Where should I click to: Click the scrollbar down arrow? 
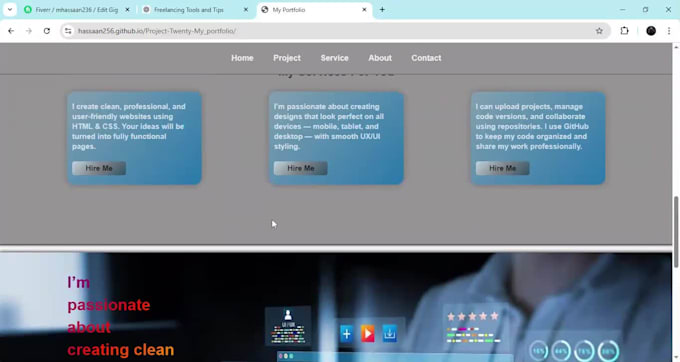coord(676,358)
